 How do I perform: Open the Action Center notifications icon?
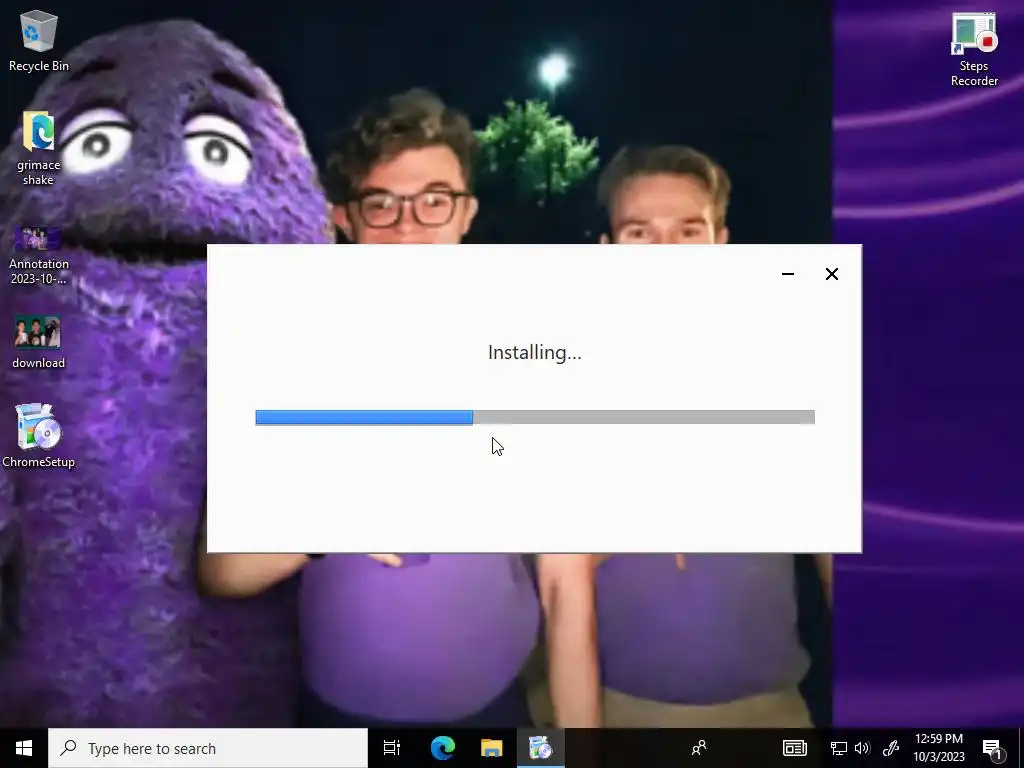pyautogui.click(x=992, y=748)
